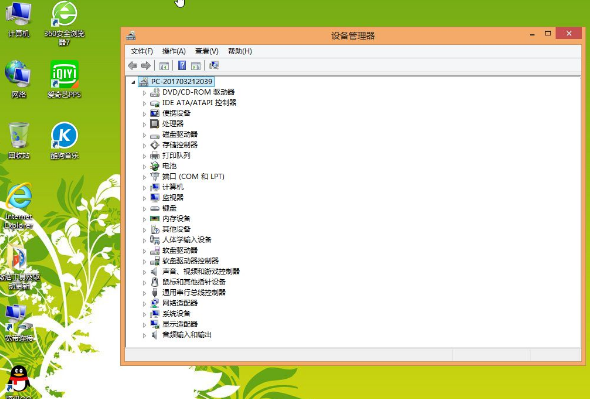This screenshot has height=399, width=590.
Task: Click the disc drive icon beside DVD/CD-ROM 驱动器
Action: click(154, 92)
